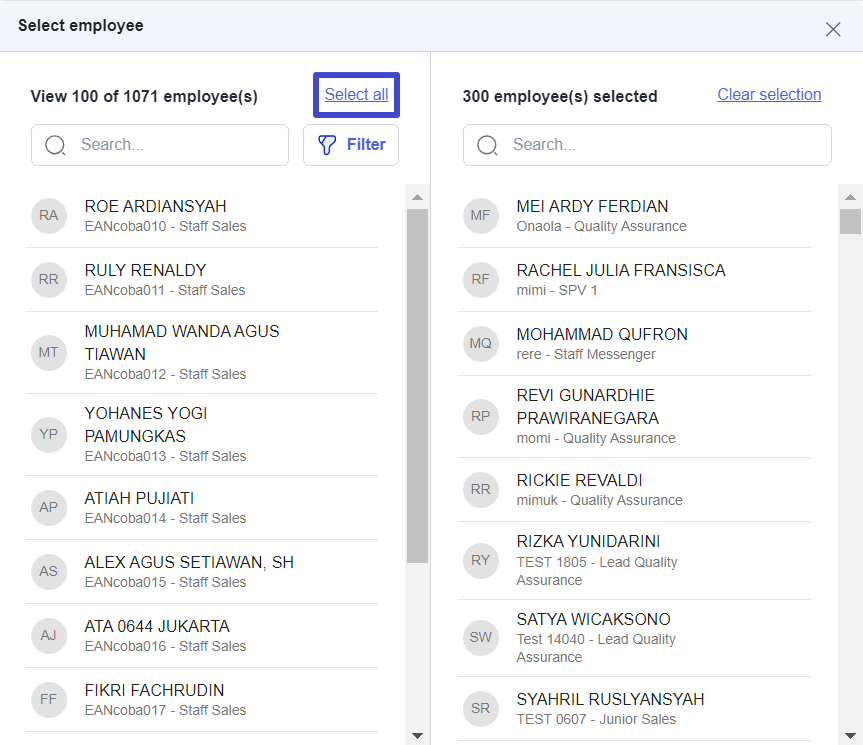The image size is (863, 745).
Task: Click the MT avatar for Muhamad Wanda
Action: [49, 352]
